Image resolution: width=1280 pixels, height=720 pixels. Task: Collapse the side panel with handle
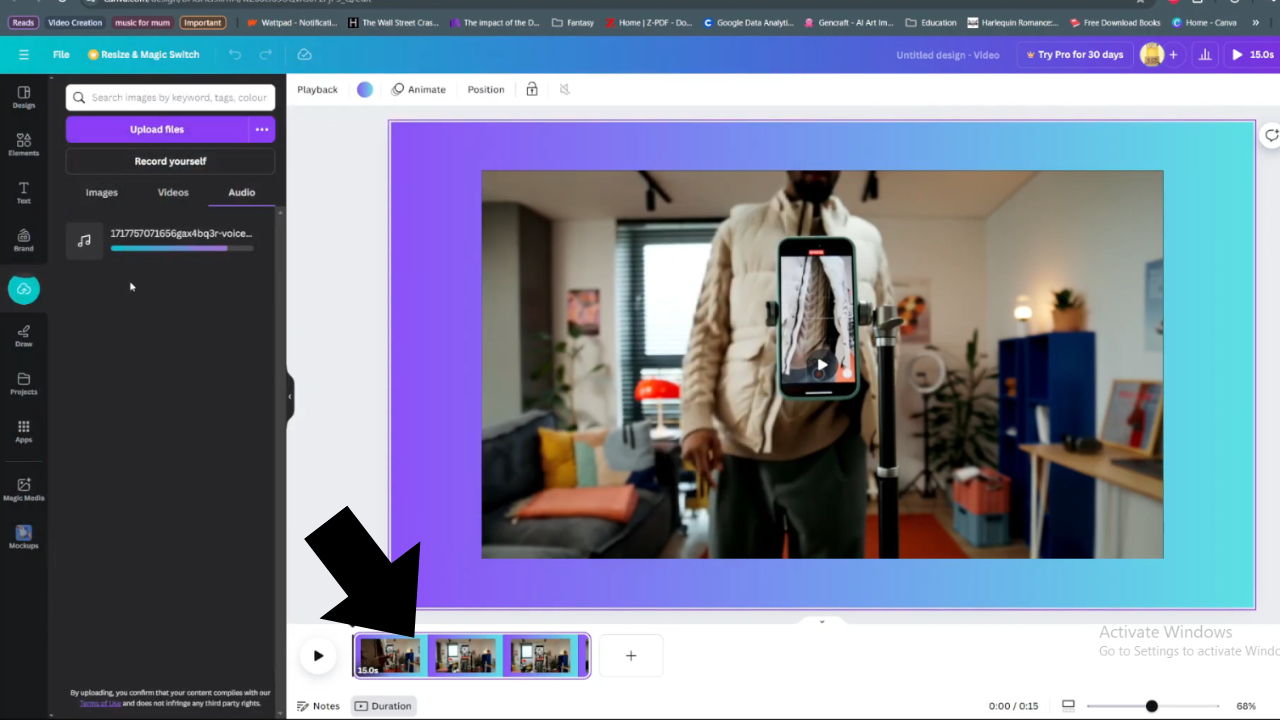pos(290,397)
